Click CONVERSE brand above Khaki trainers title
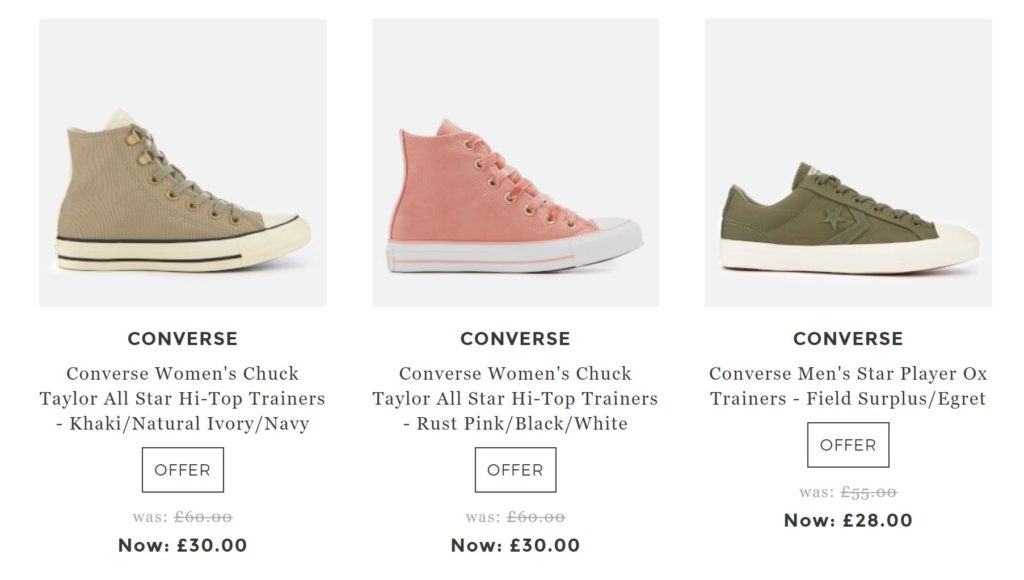 coord(182,339)
